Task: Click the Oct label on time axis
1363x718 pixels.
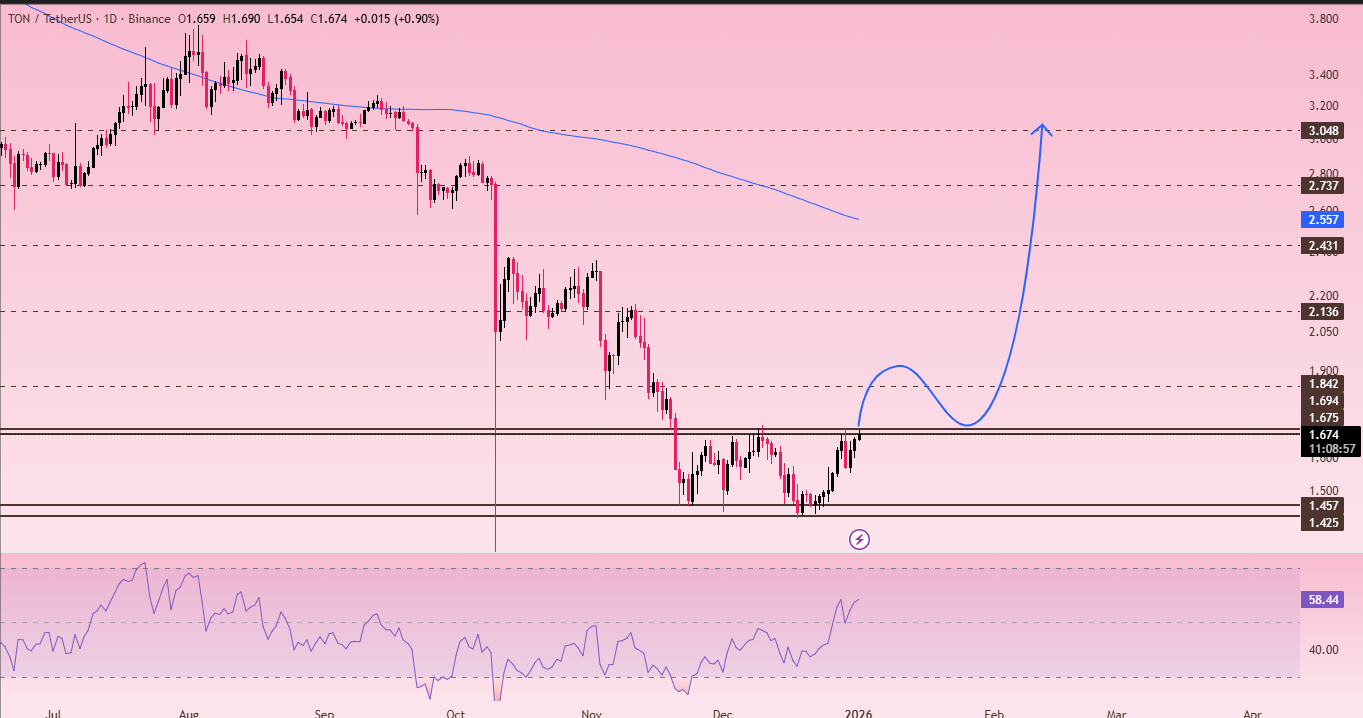Action: click(456, 714)
